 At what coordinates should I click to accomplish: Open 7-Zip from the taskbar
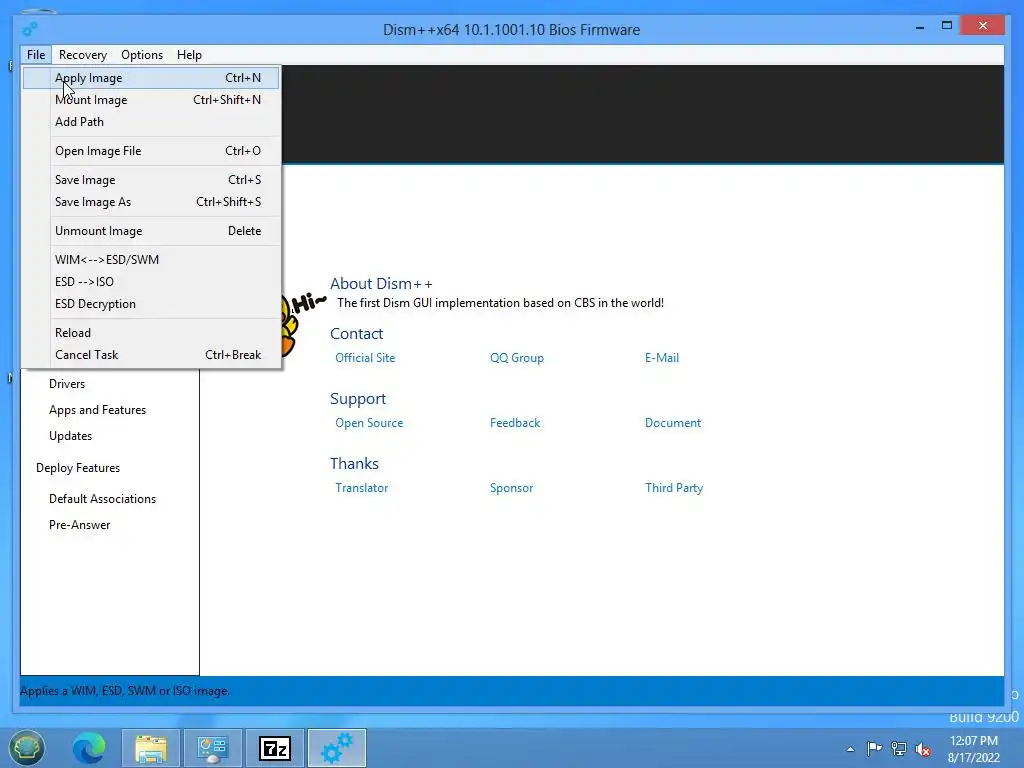point(275,748)
